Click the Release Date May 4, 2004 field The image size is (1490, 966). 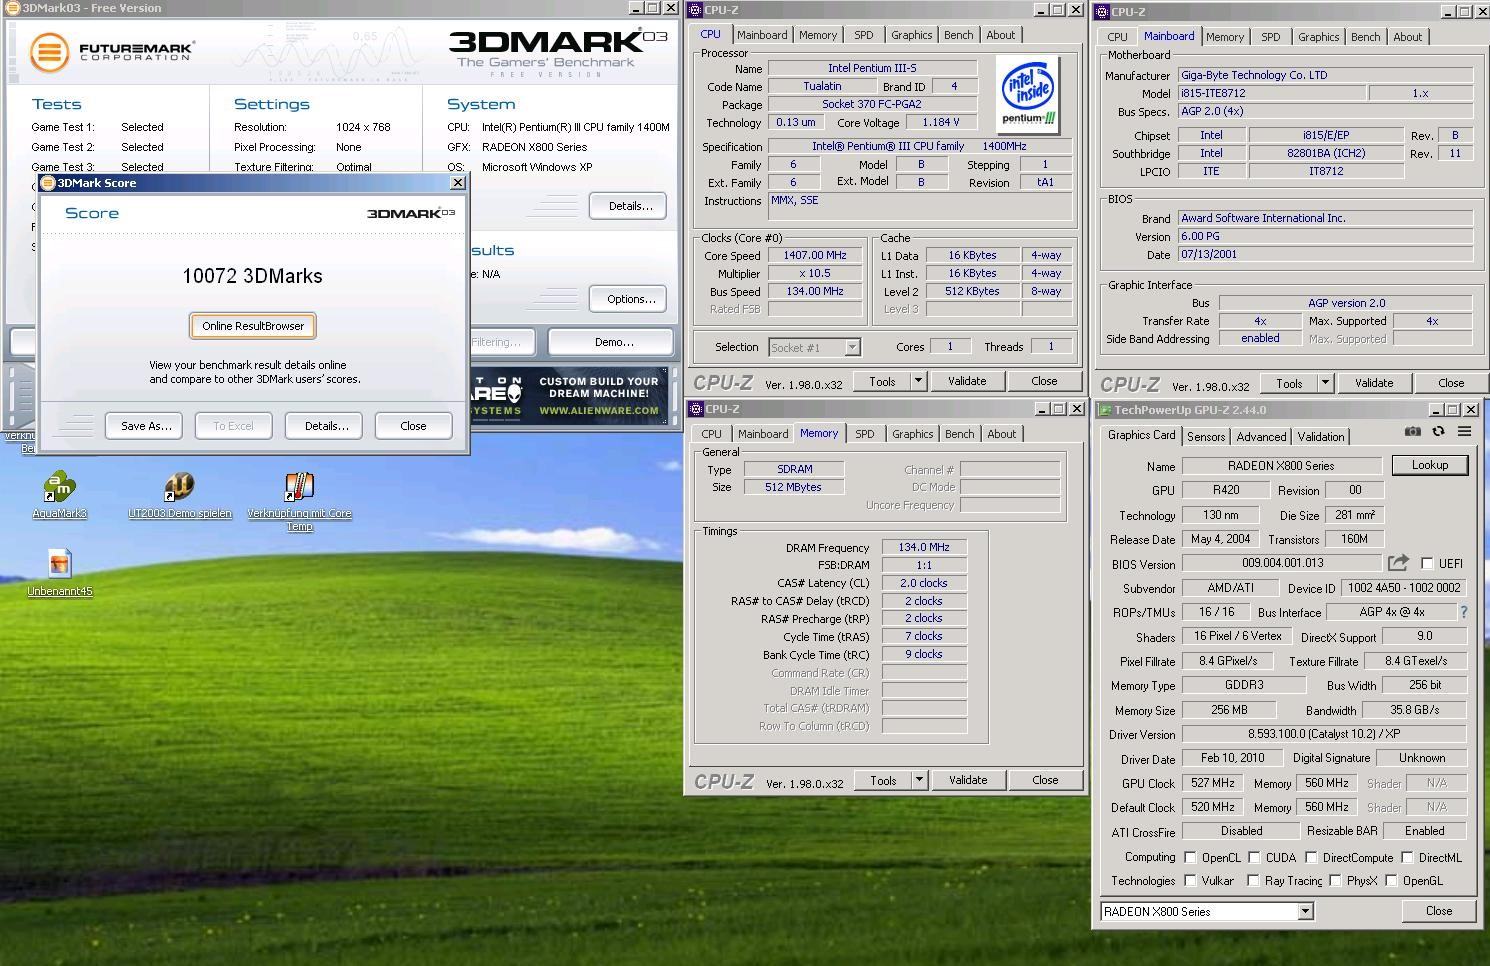[x=1220, y=539]
